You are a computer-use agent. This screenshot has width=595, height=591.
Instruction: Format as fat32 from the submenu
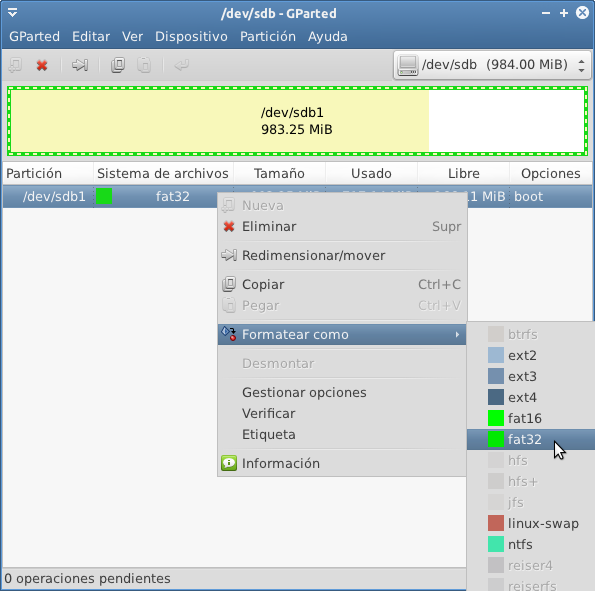531,439
